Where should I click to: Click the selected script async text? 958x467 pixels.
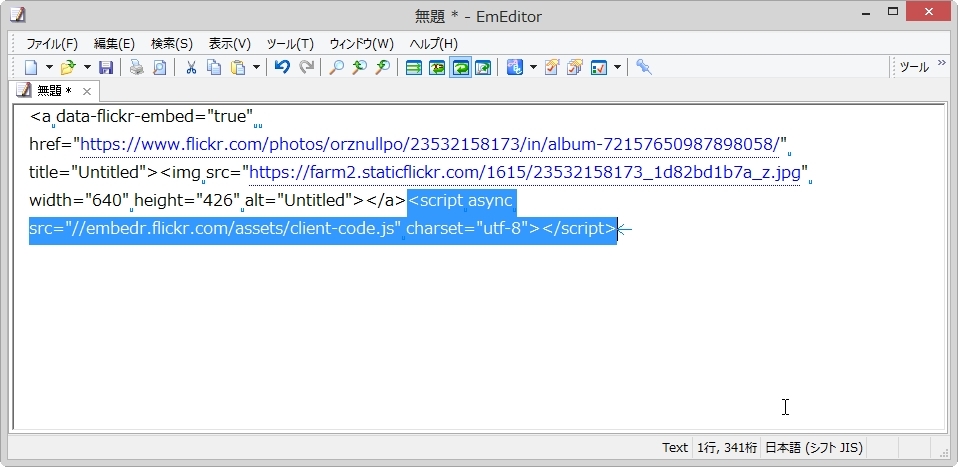pos(462,200)
